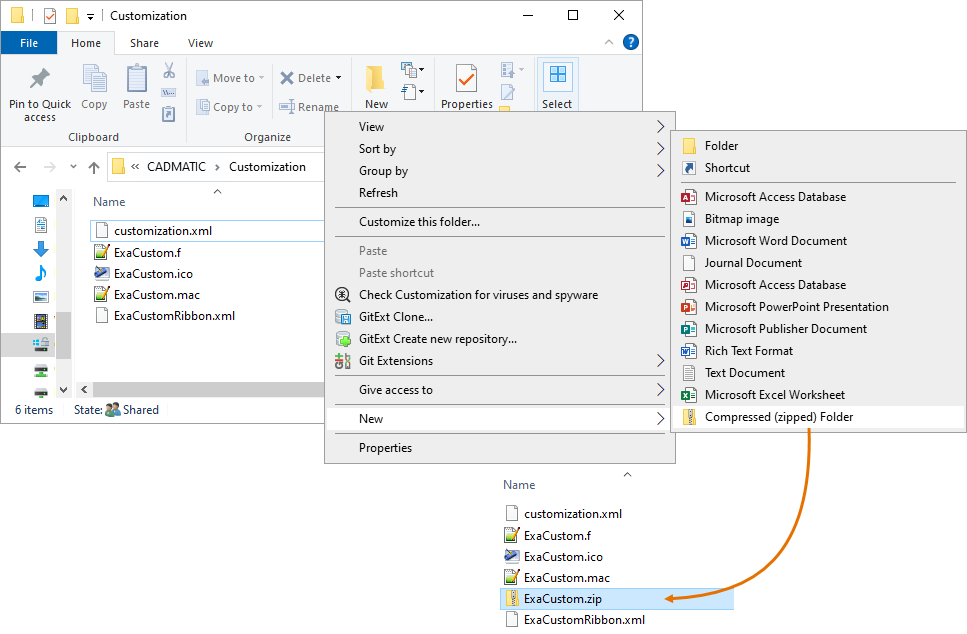Go up one folder level arrow

point(94,167)
